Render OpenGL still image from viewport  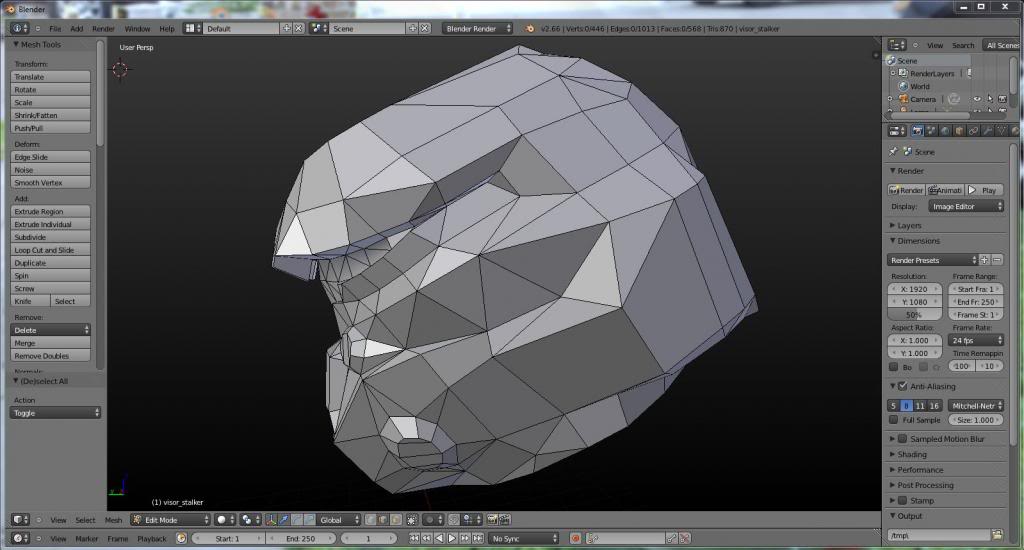pos(492,520)
